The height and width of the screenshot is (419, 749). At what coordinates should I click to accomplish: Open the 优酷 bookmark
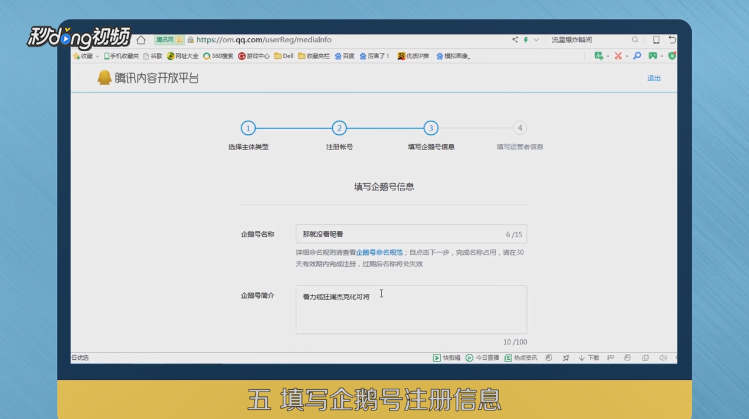pos(414,56)
